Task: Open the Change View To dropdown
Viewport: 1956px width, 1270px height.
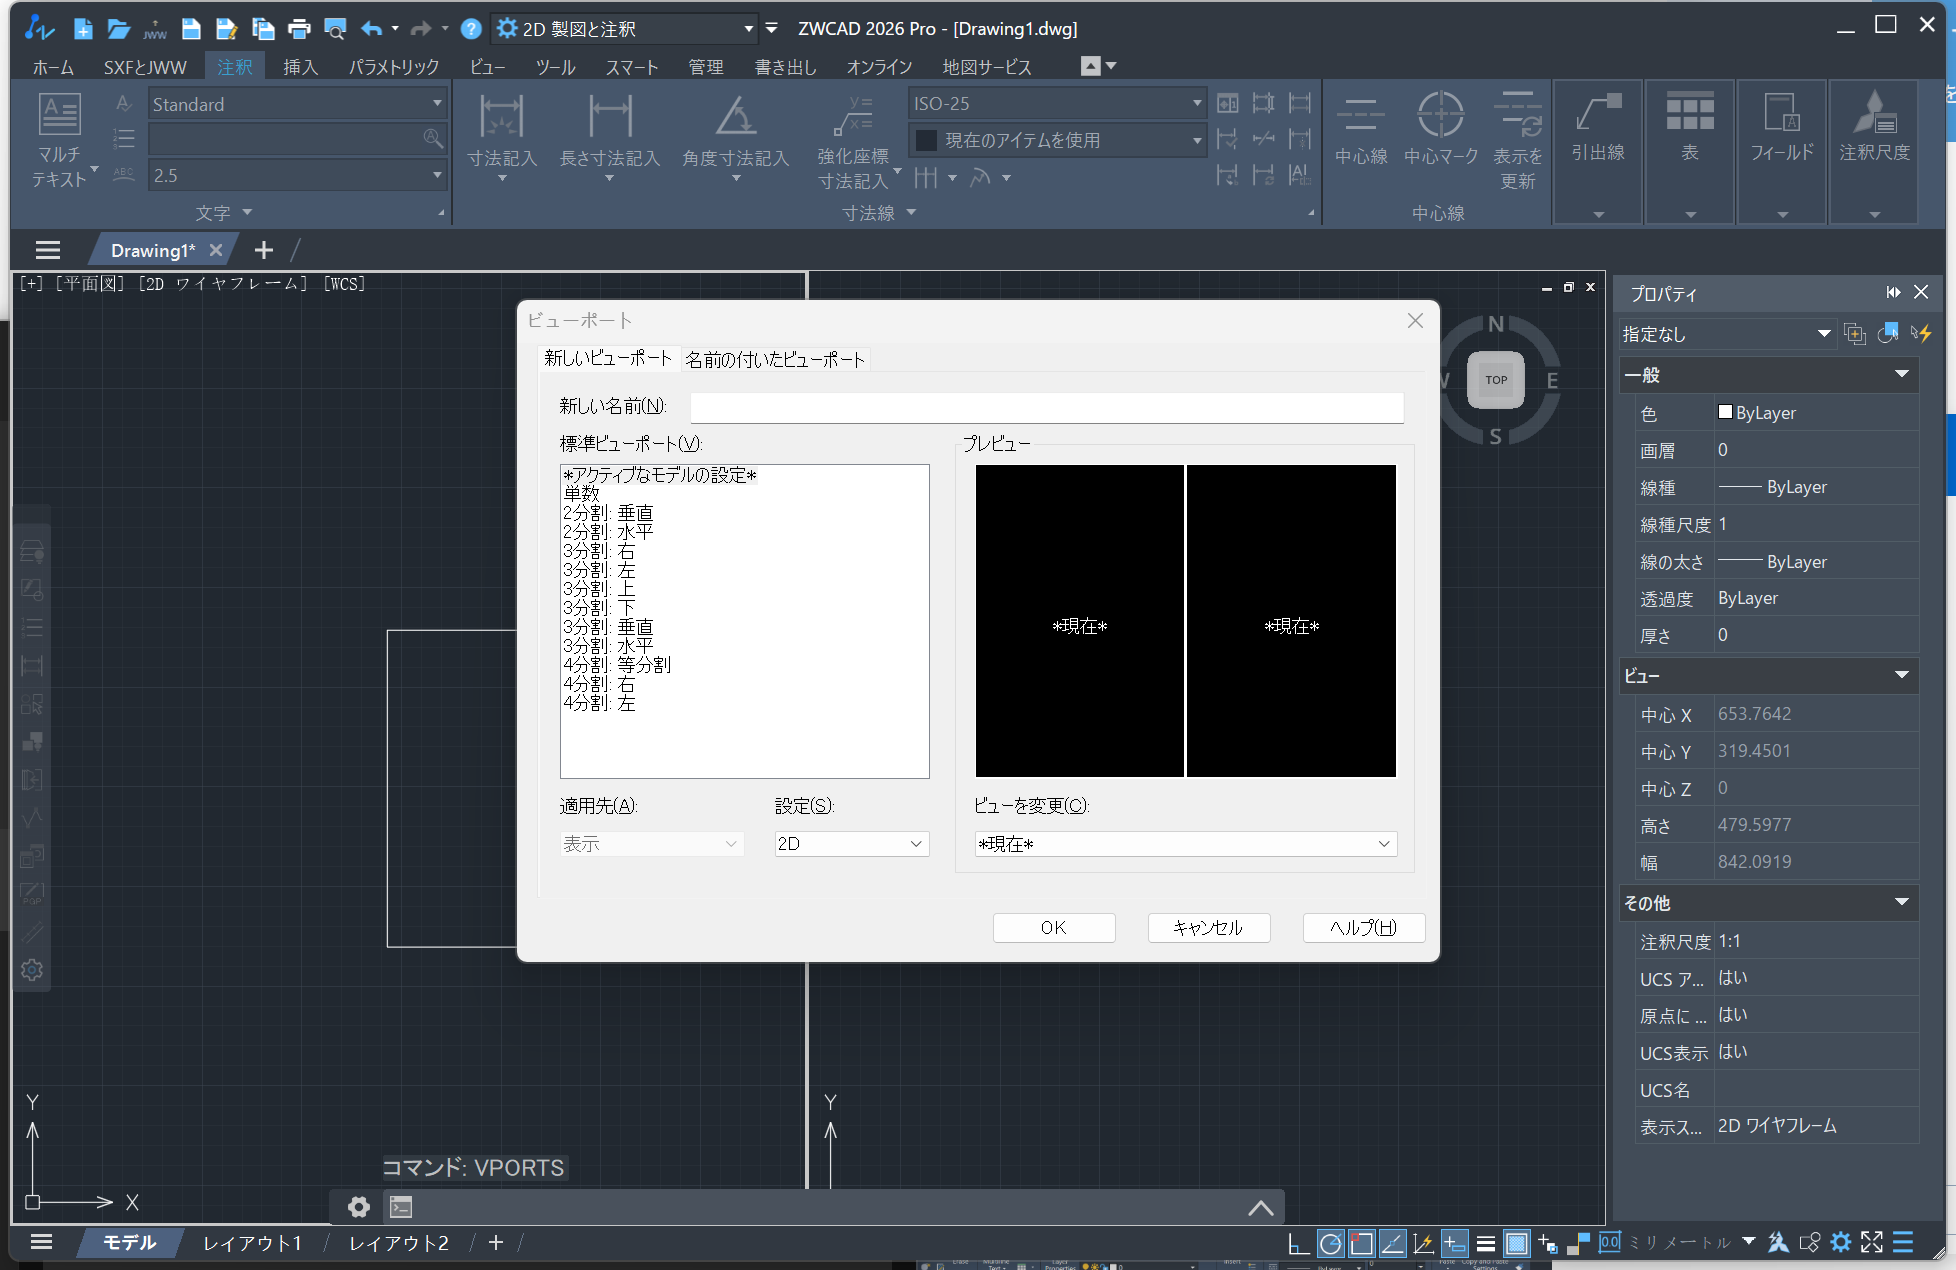Action: pos(1185,844)
